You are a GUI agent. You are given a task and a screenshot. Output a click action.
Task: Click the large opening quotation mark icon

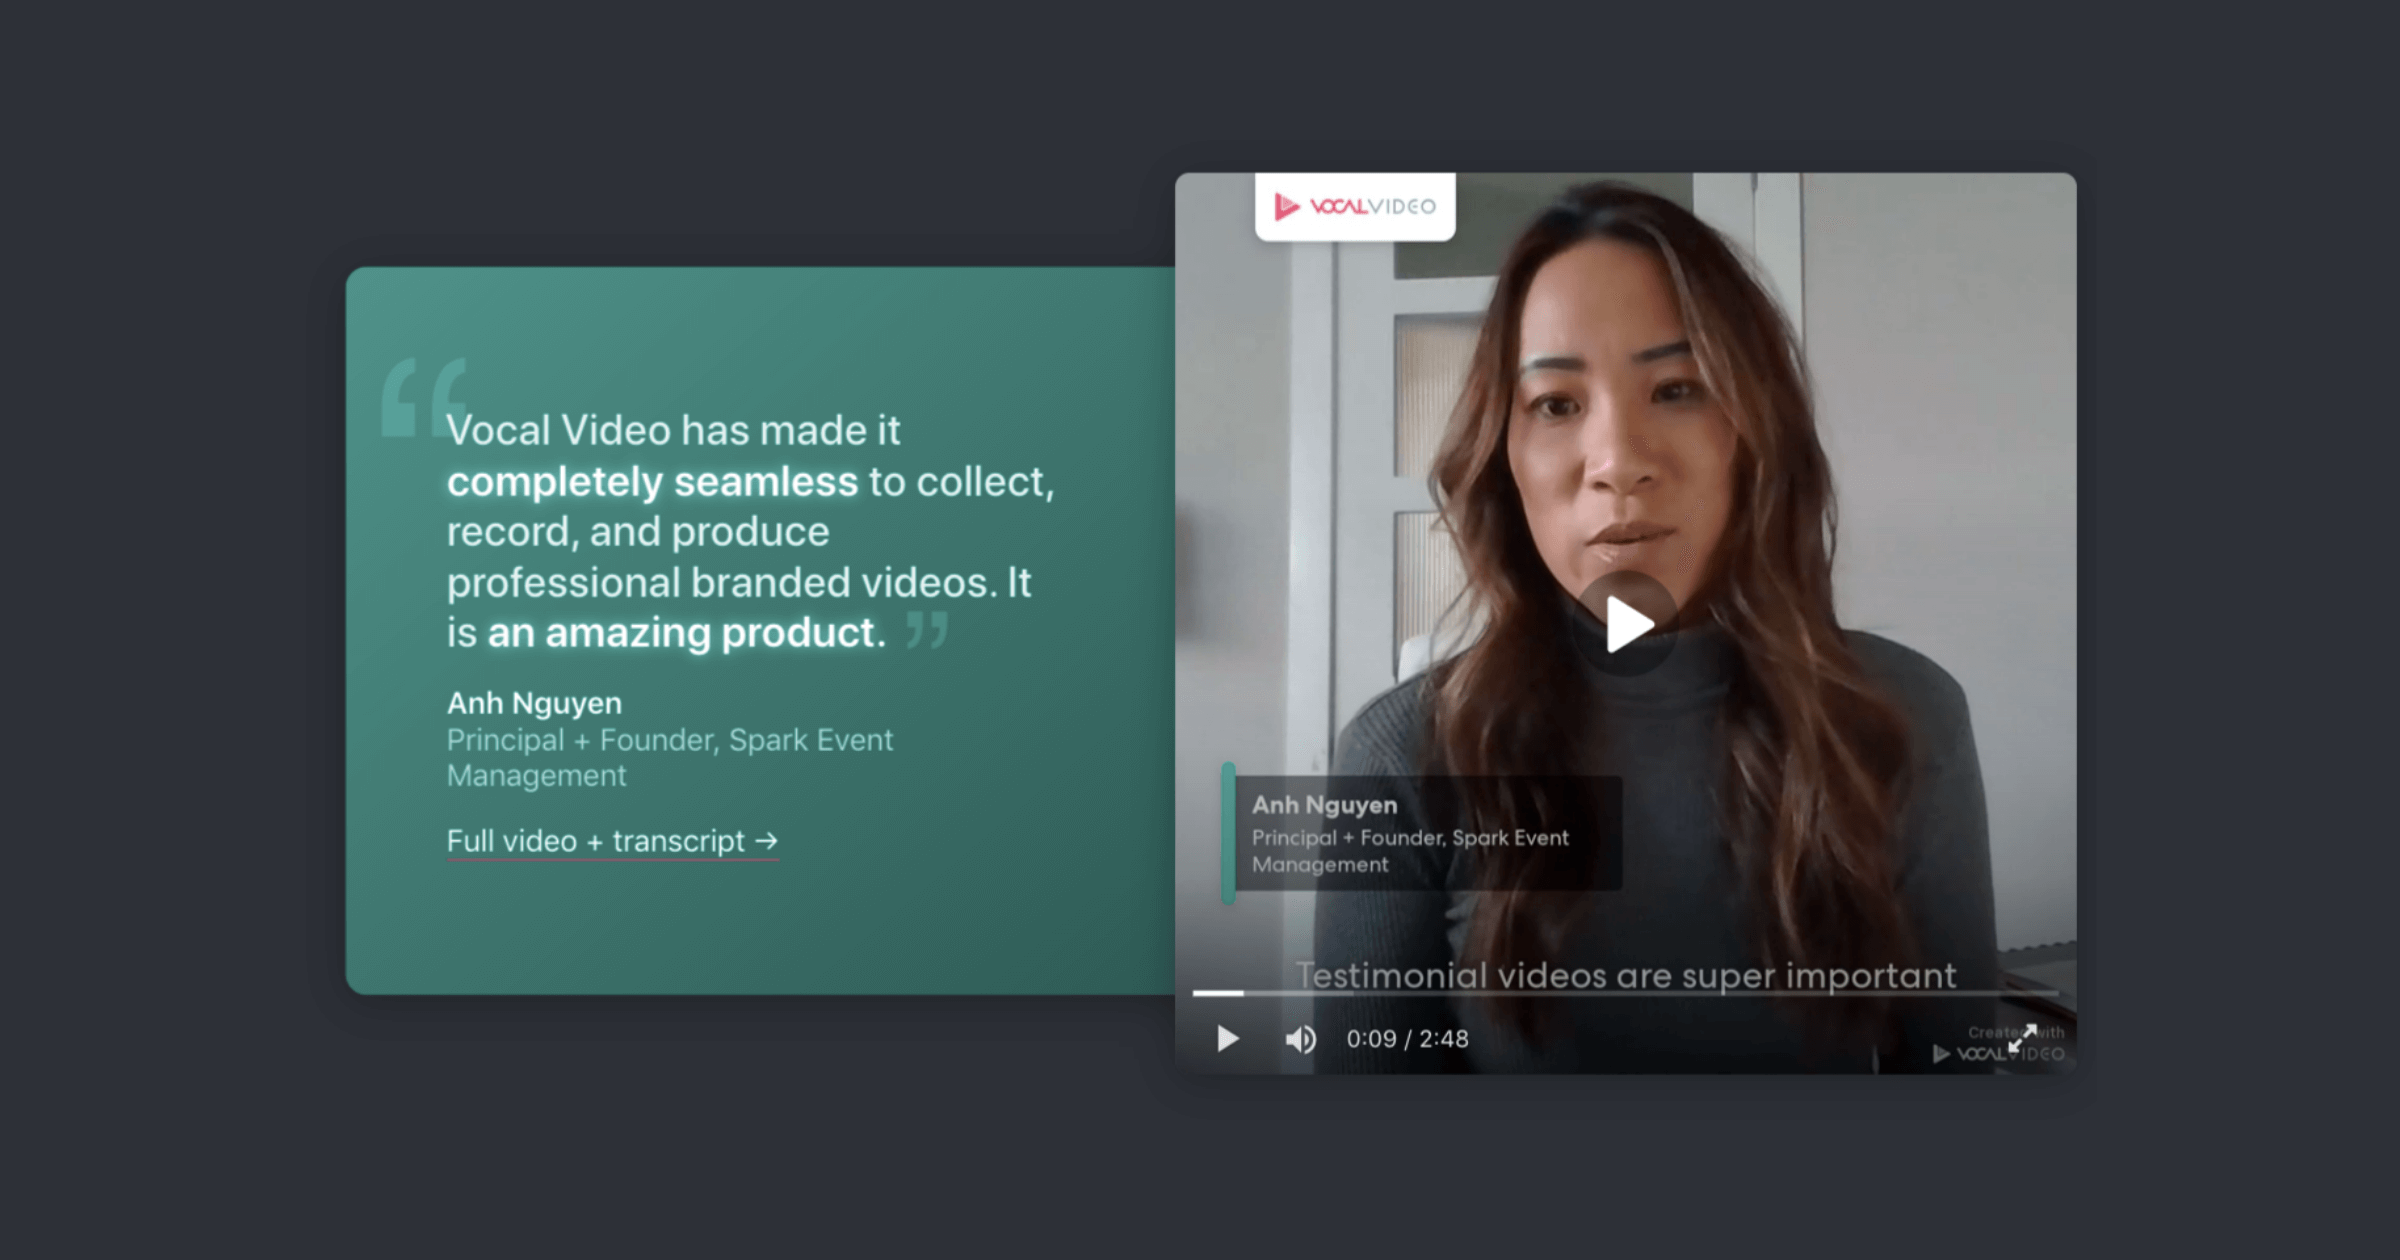click(422, 398)
